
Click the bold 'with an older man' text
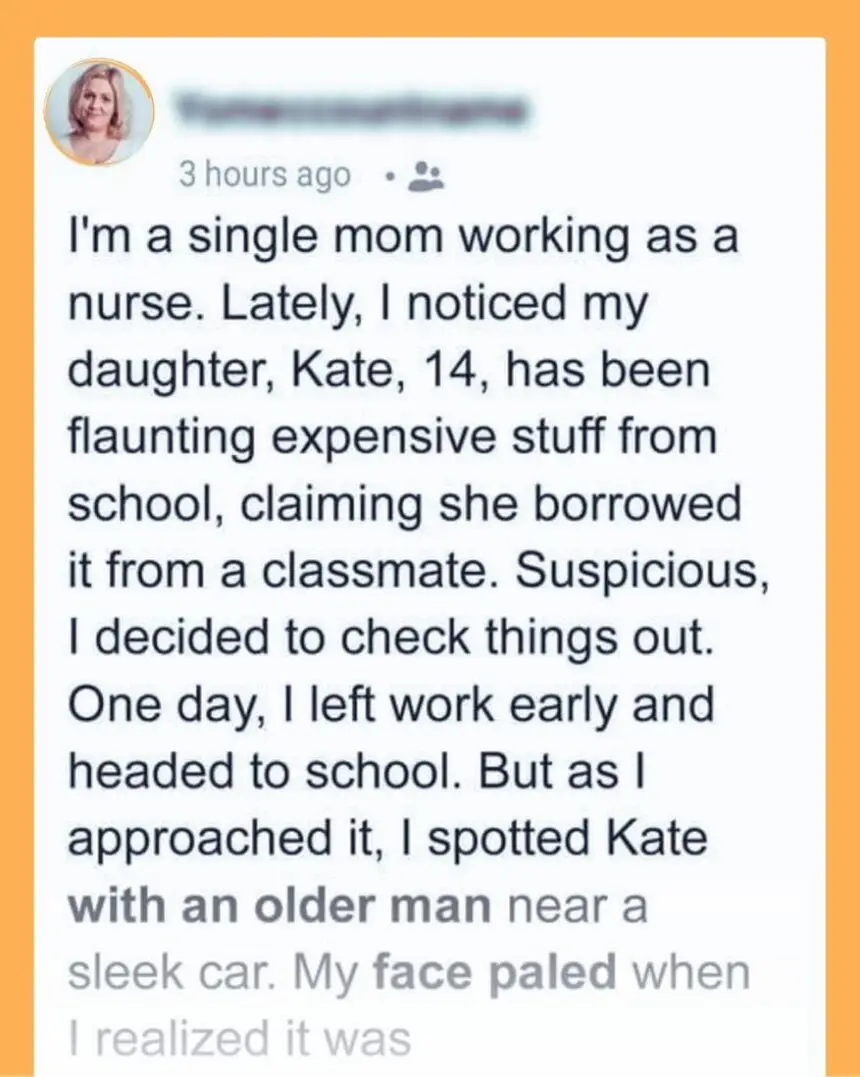coord(280,907)
